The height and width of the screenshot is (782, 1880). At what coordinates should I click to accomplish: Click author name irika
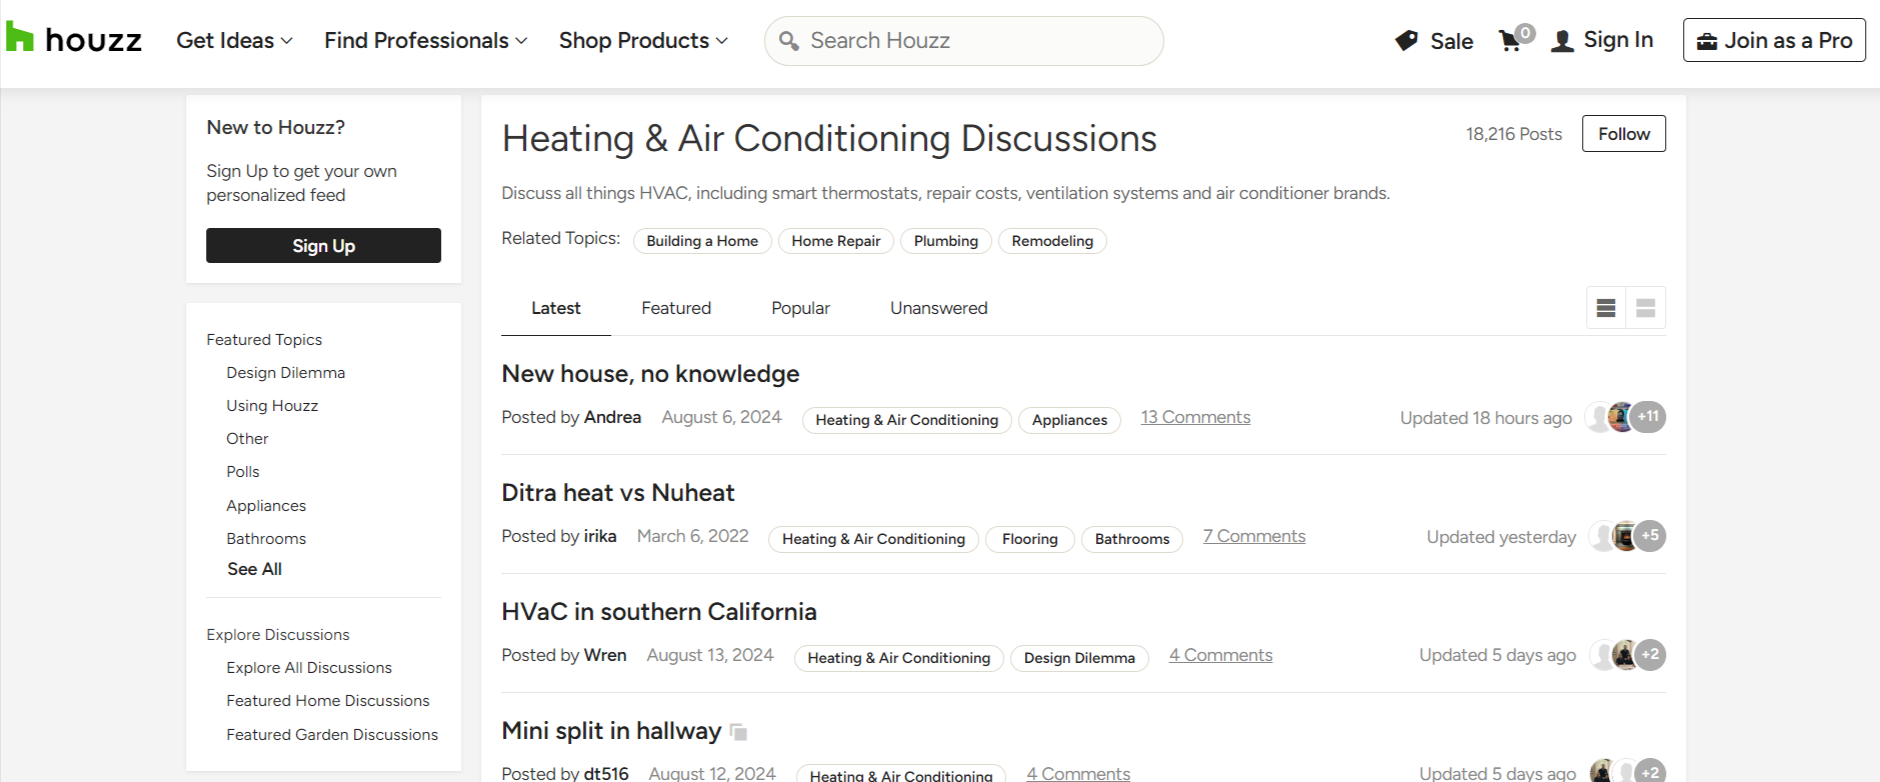(x=600, y=536)
